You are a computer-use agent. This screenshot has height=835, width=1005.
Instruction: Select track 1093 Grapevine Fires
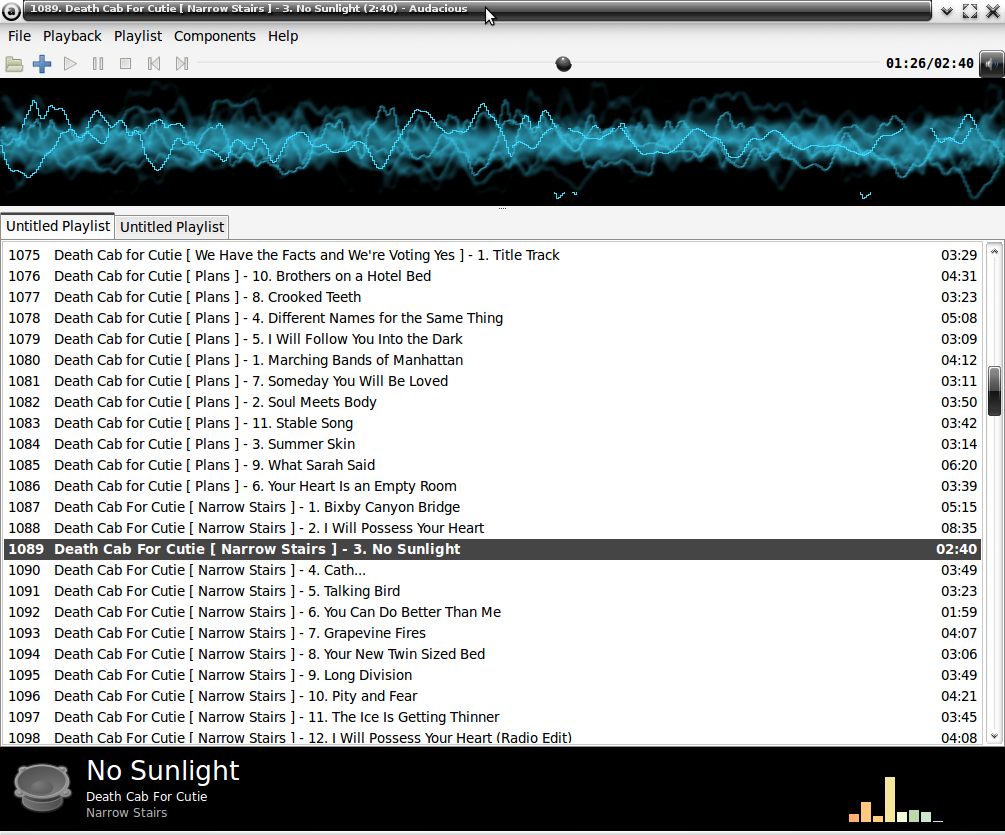pos(492,633)
